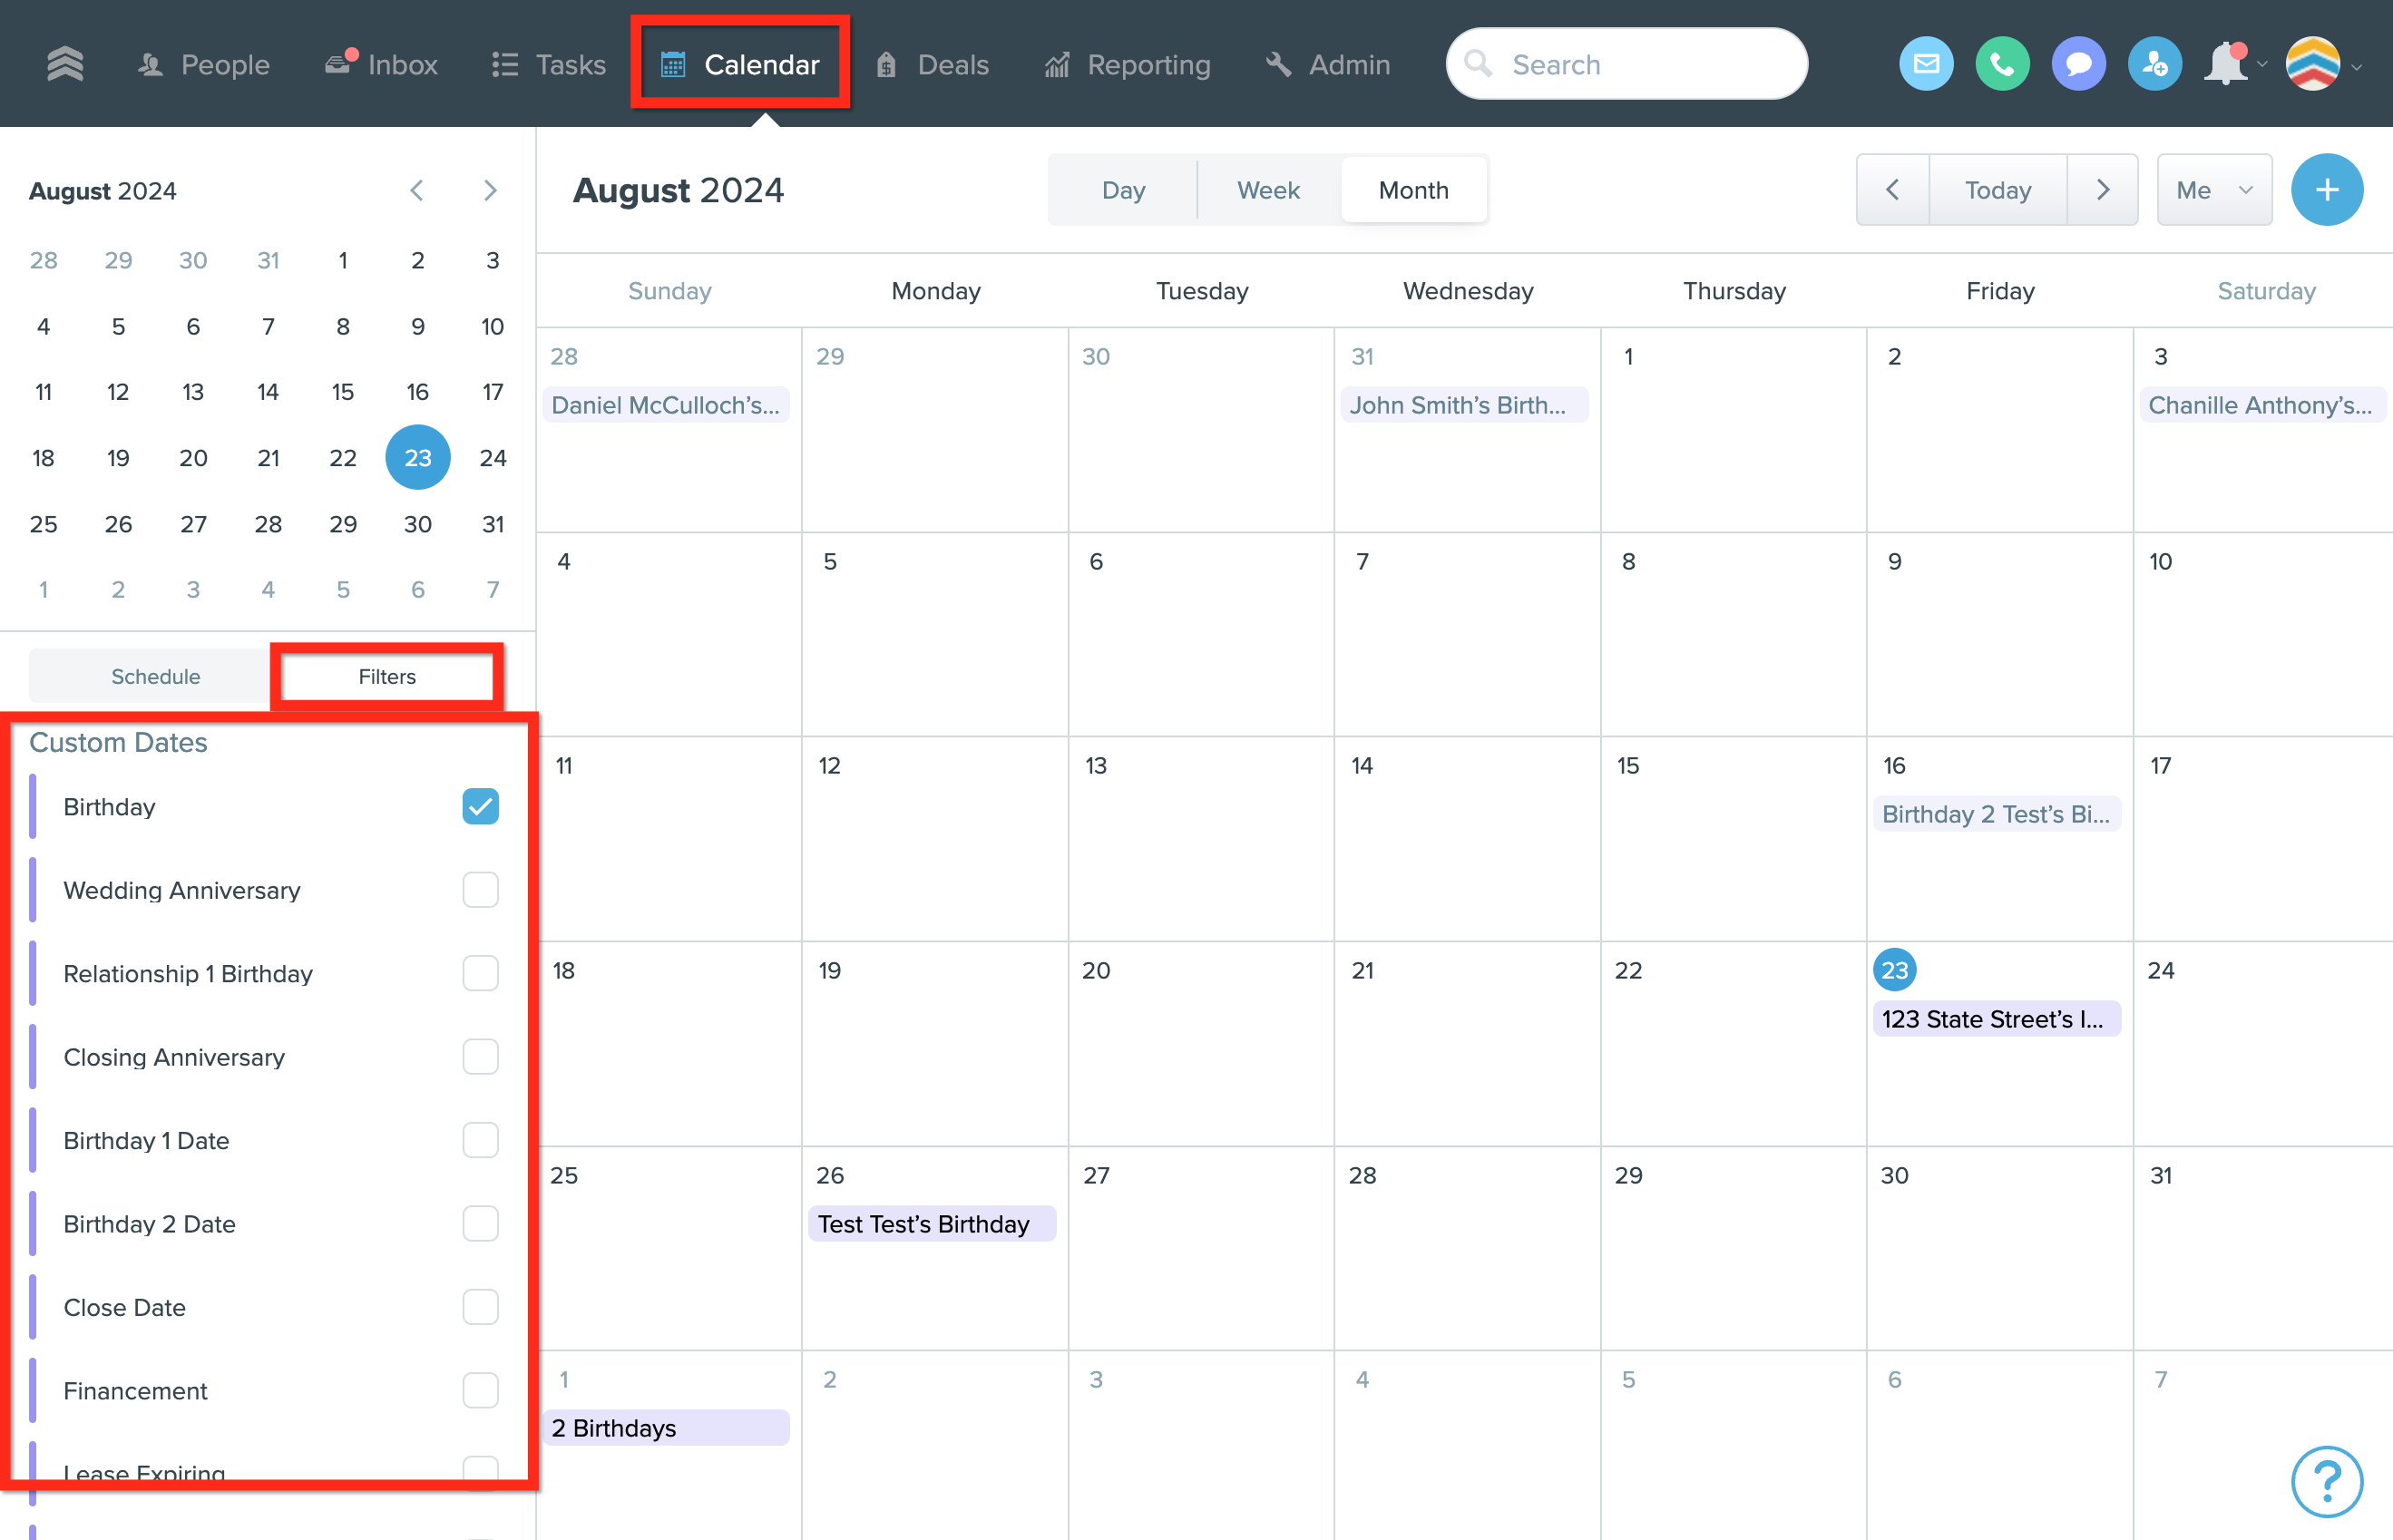This screenshot has width=2393, height=1540.
Task: Switch to the Week view tab
Action: click(x=1268, y=190)
